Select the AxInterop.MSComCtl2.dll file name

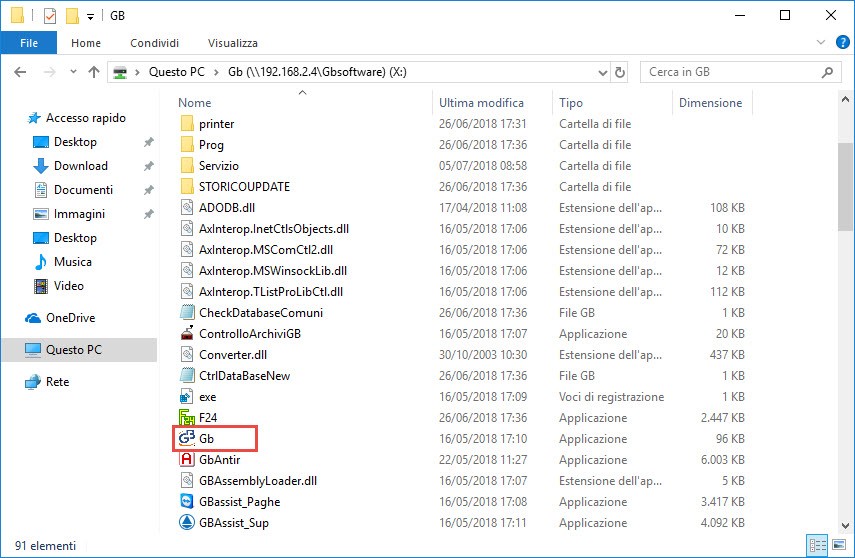point(266,250)
